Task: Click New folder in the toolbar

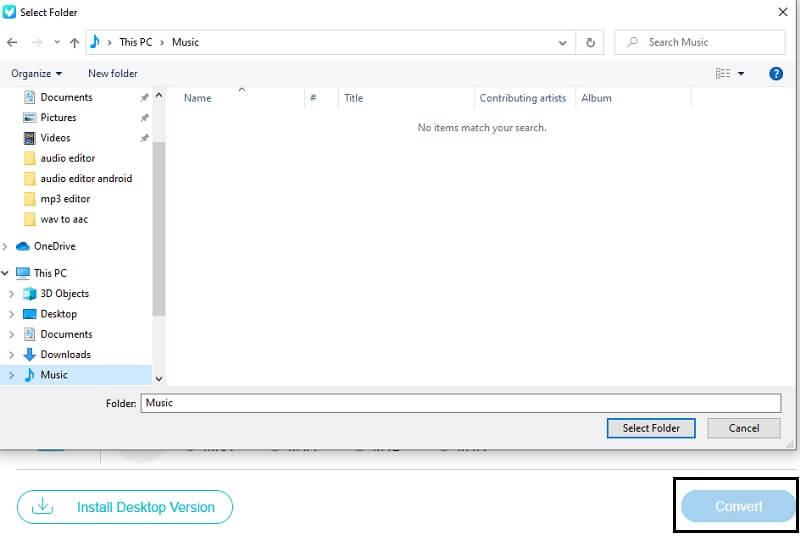Action: 112,74
